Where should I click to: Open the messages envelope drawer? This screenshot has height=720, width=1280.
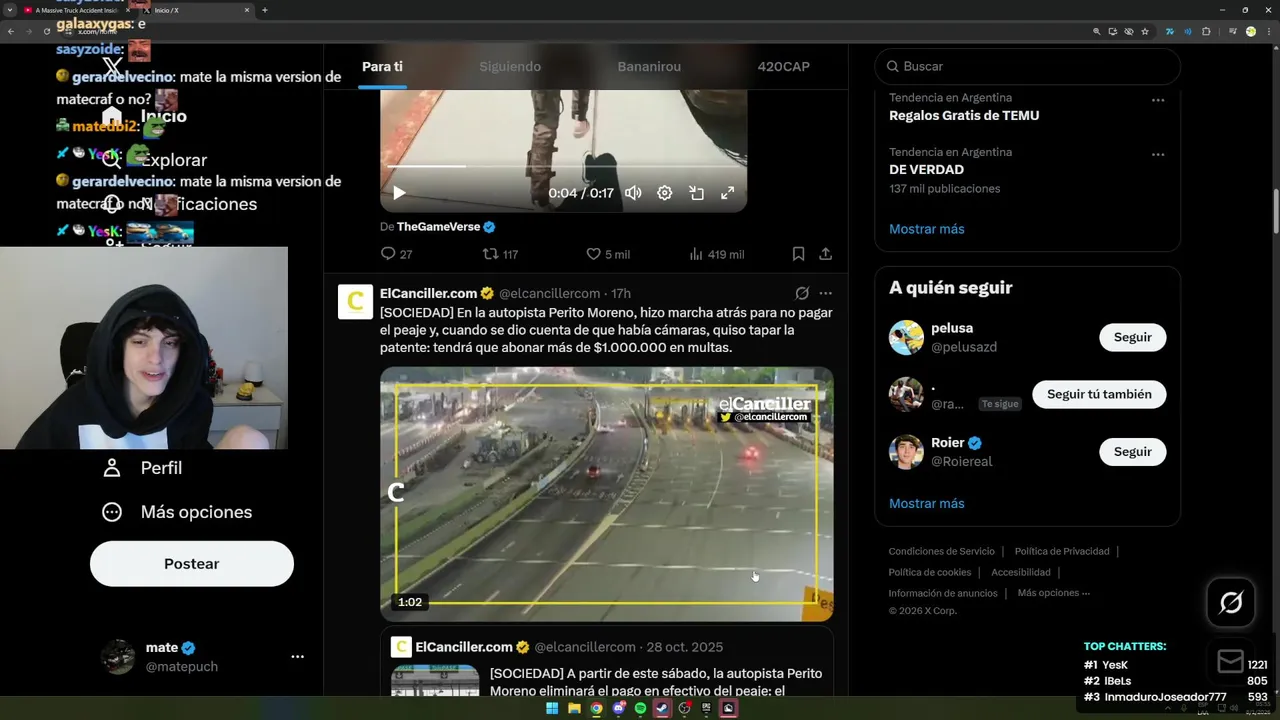pos(1231,662)
